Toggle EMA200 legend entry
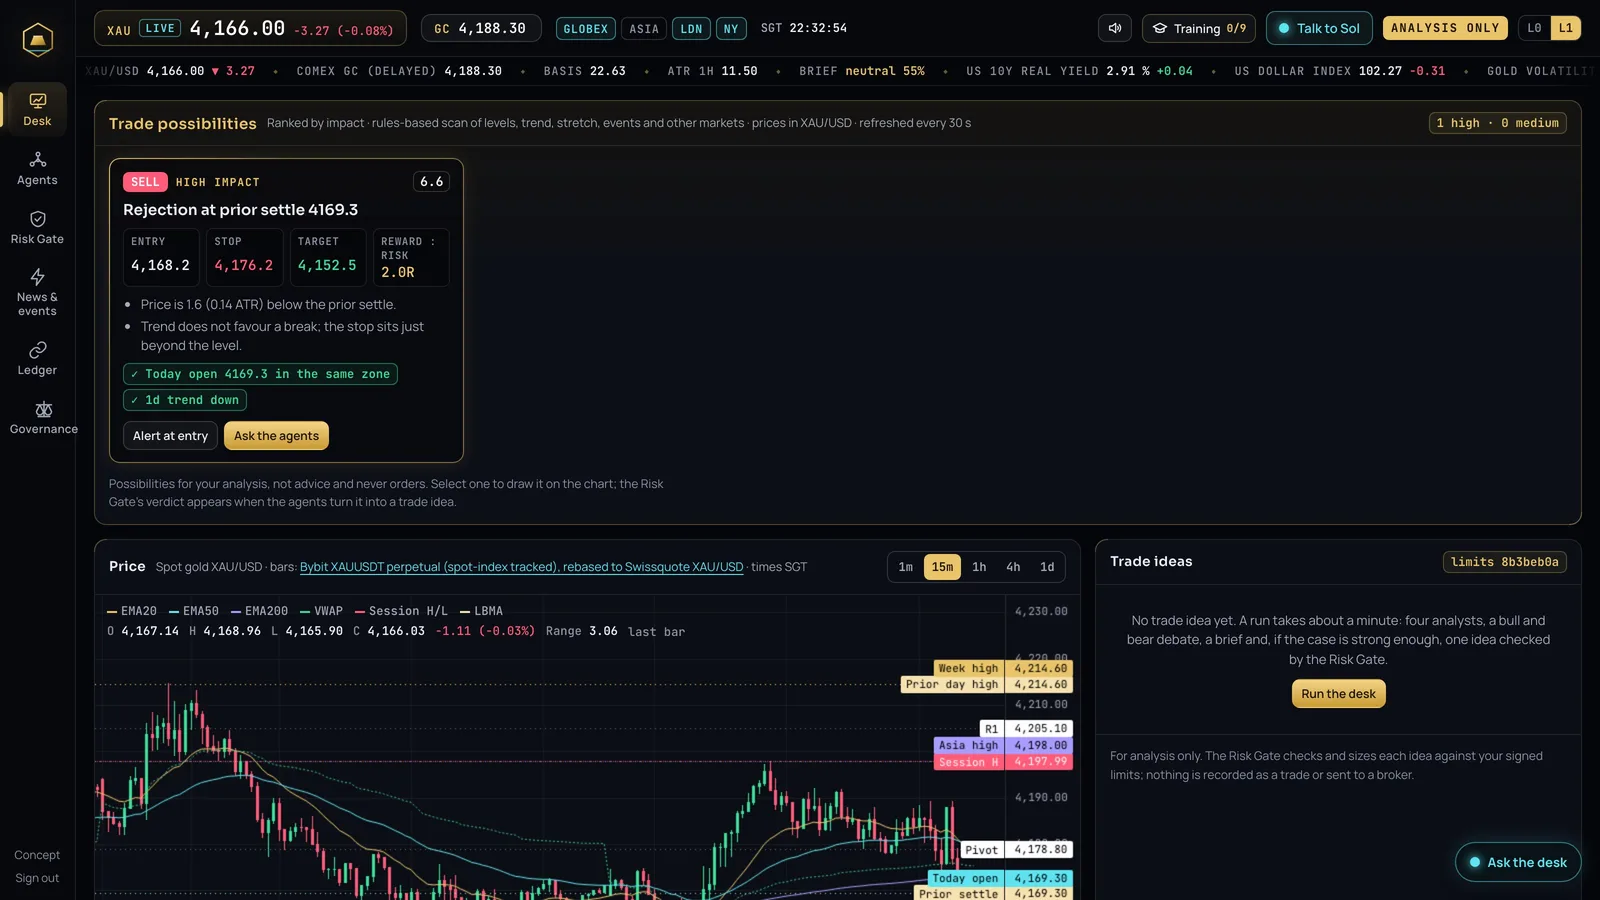This screenshot has height=900, width=1600. [x=259, y=611]
